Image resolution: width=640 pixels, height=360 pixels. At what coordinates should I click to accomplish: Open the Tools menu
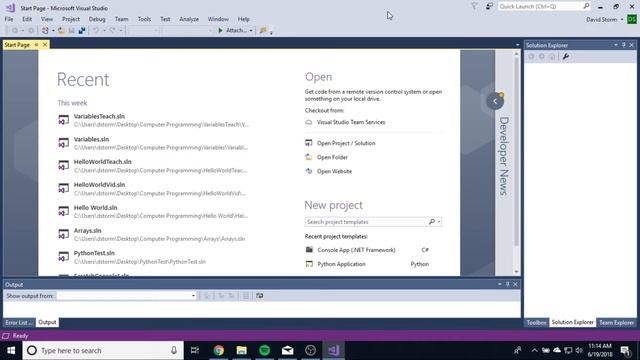click(x=144, y=19)
